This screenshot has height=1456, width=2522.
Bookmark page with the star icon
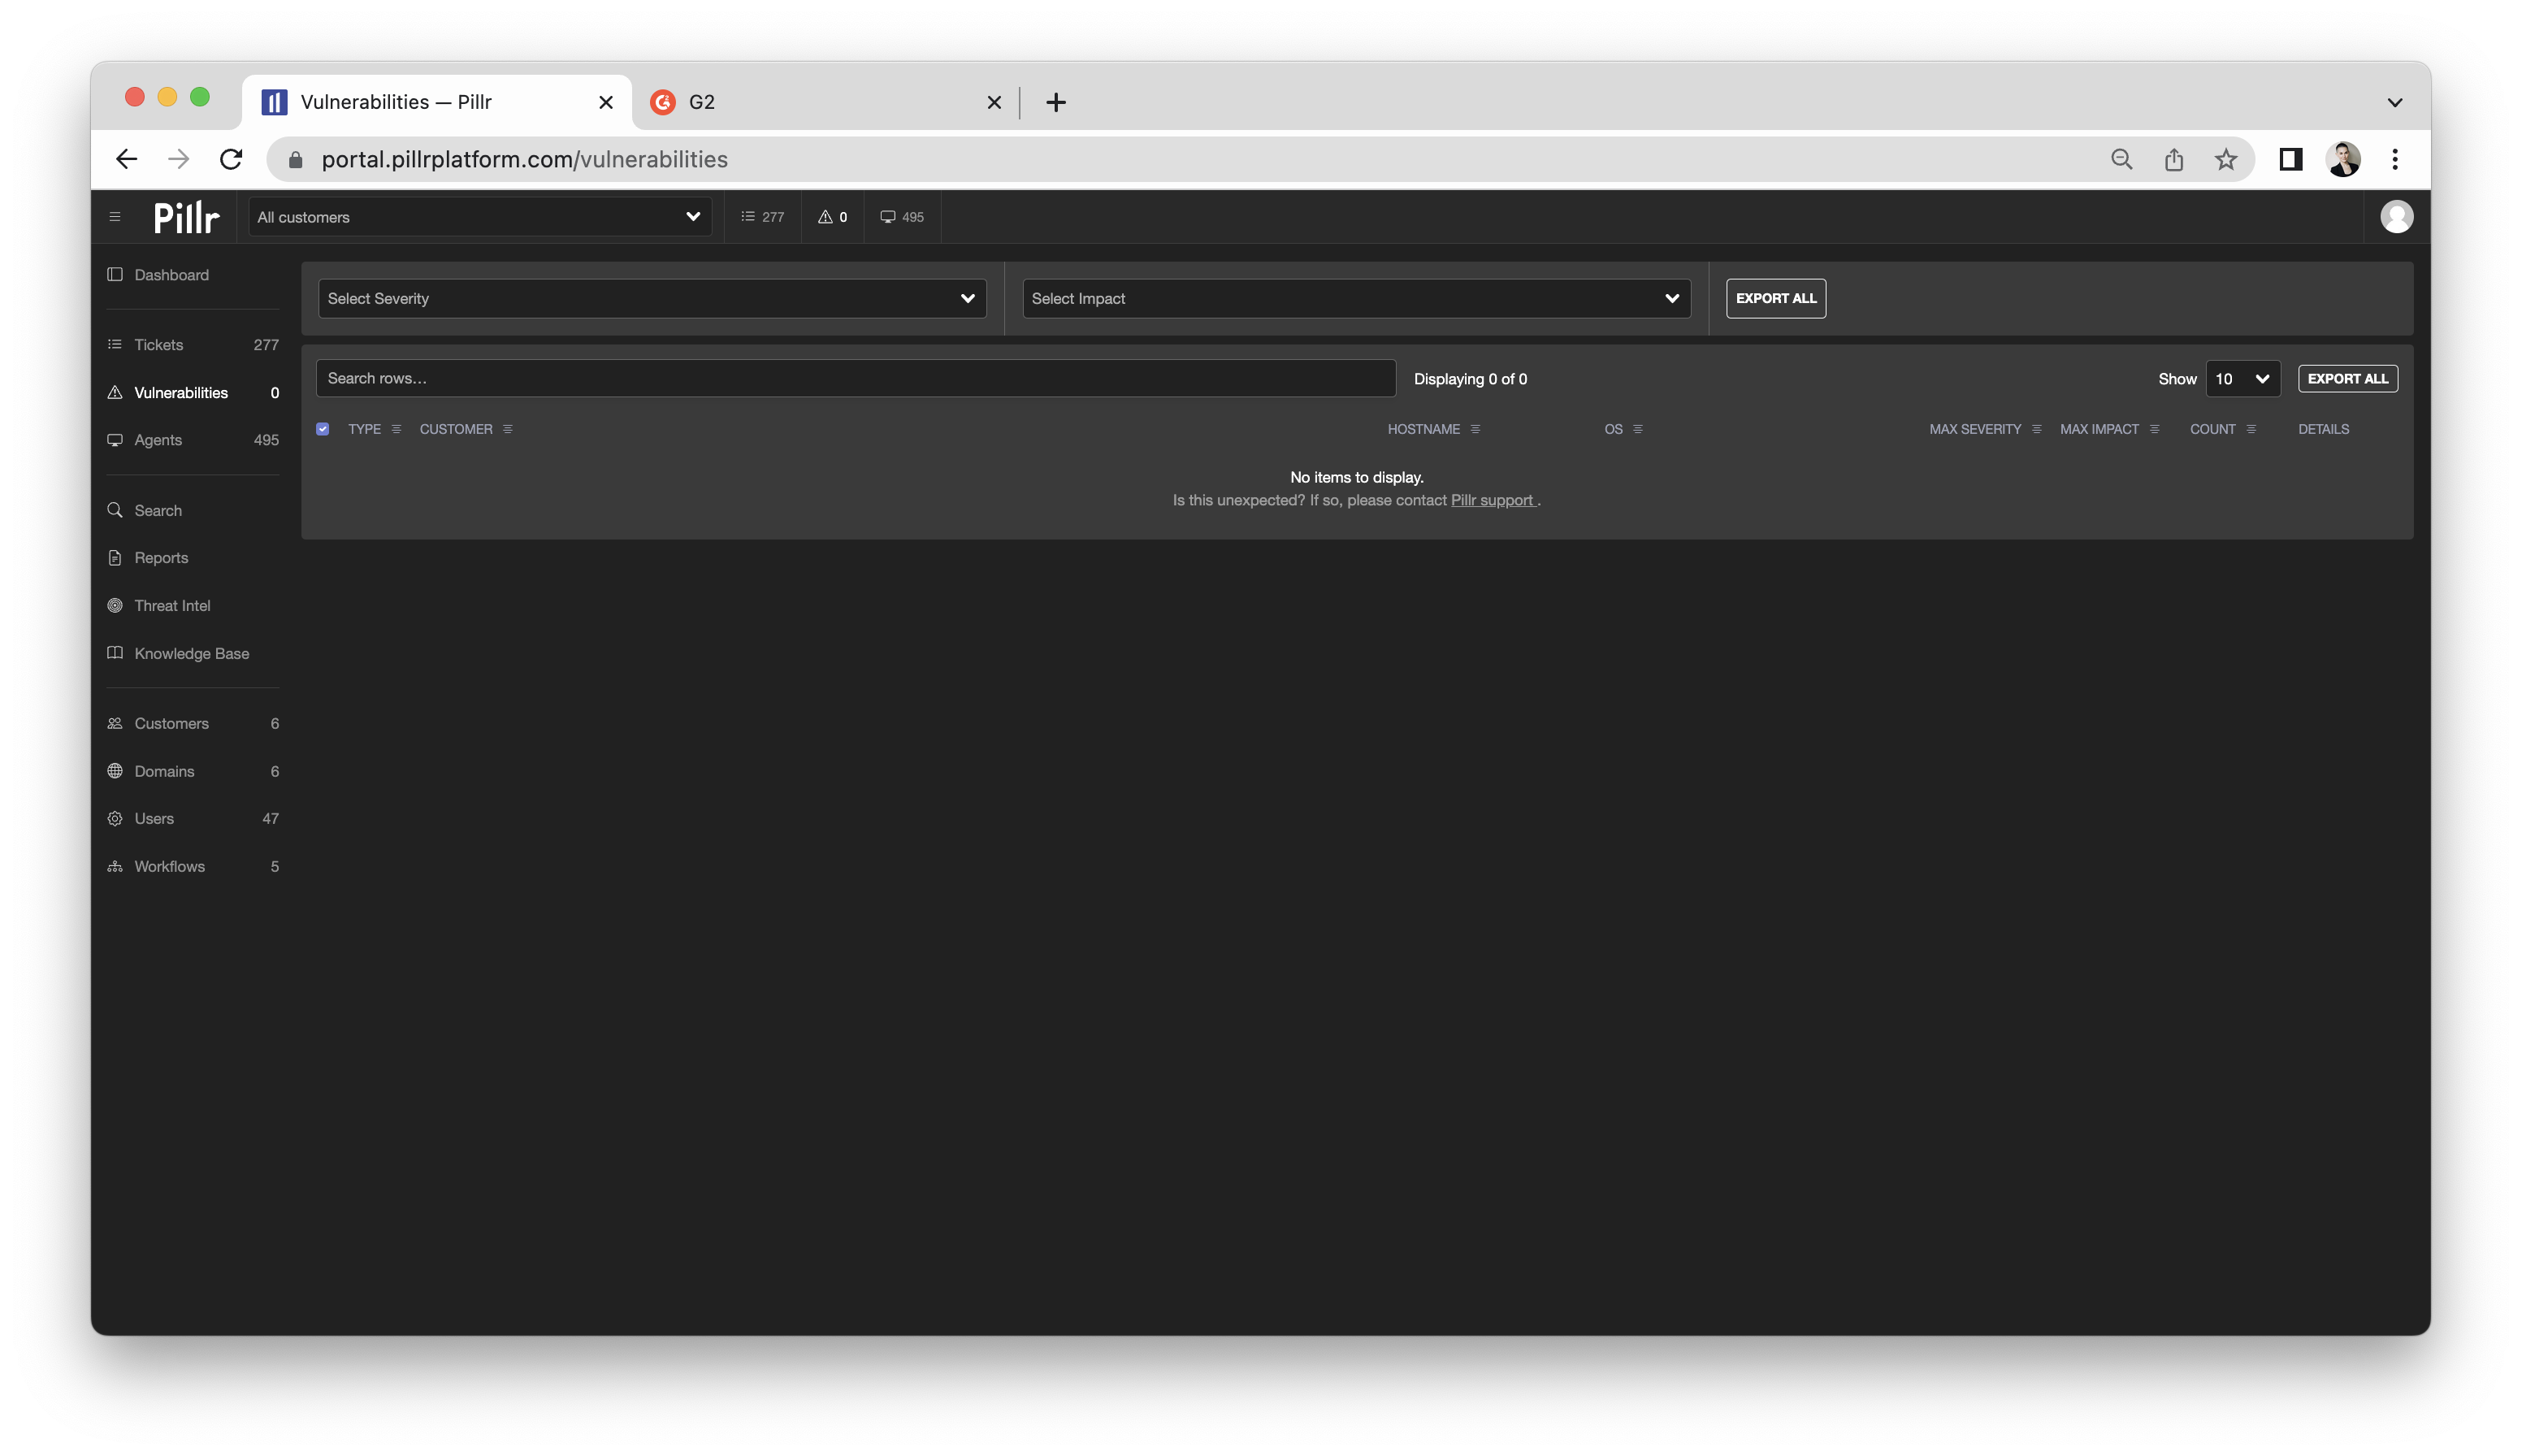[x=2225, y=160]
